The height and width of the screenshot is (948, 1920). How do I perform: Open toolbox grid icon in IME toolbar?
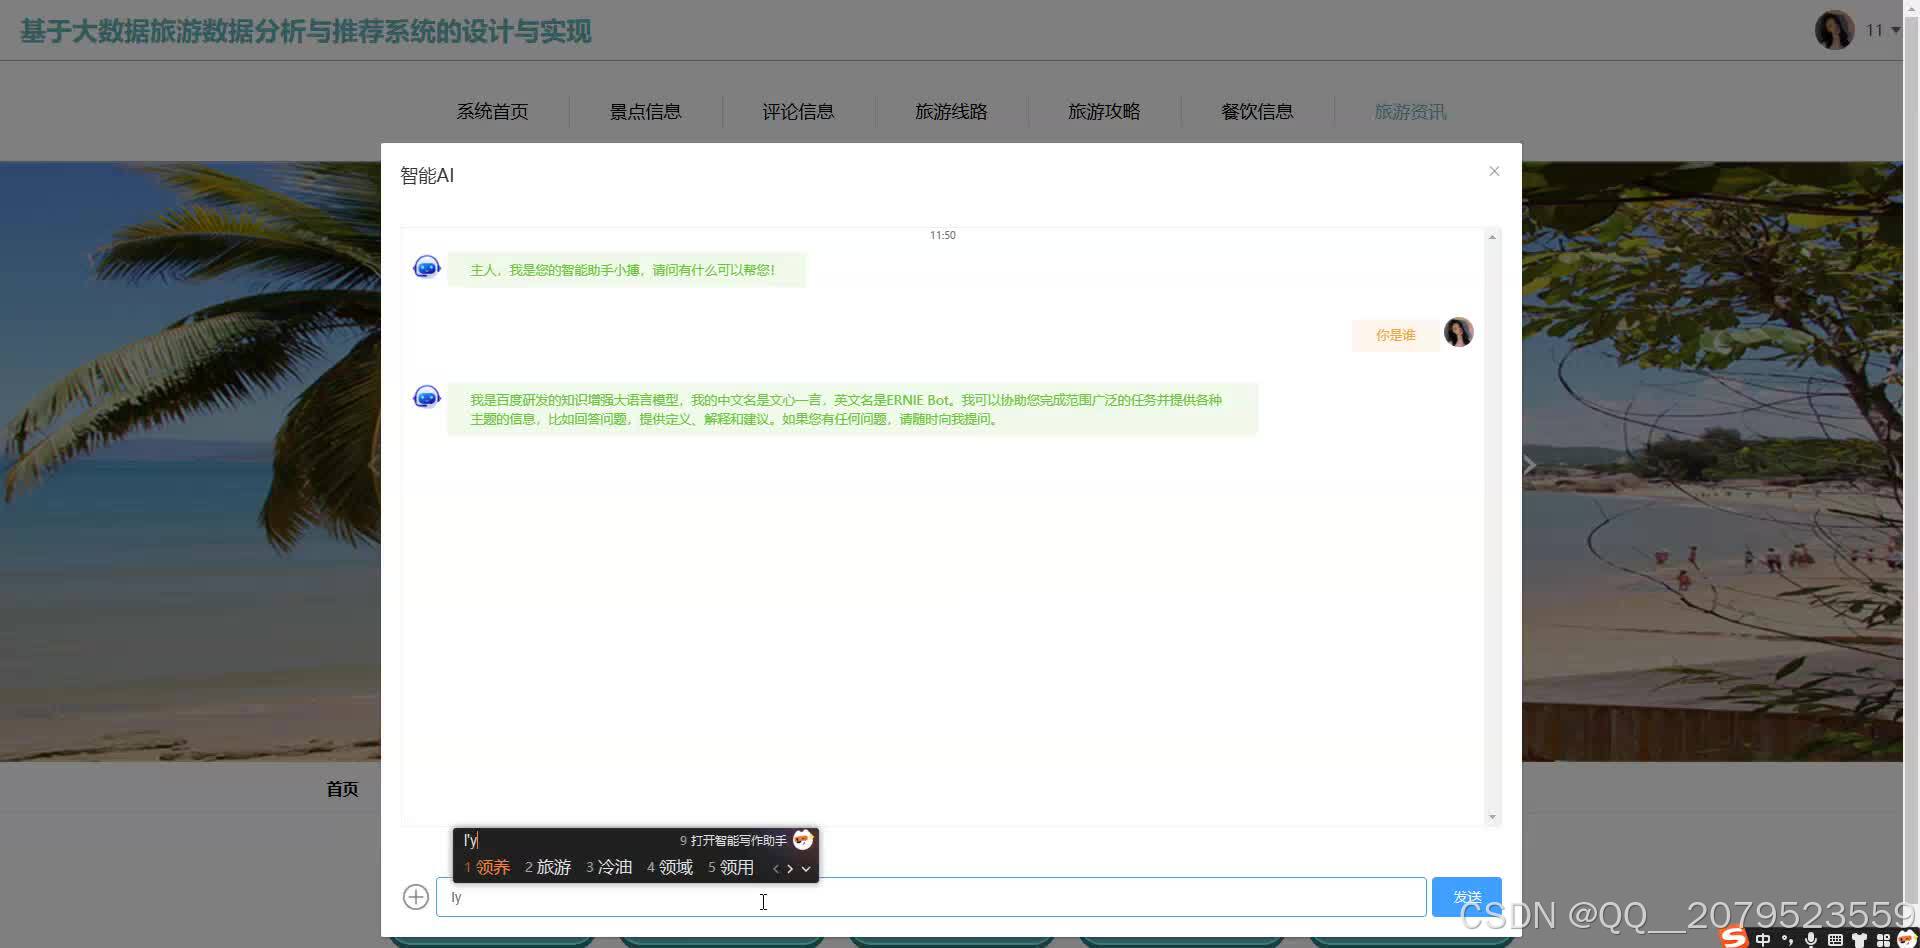pos(1883,939)
